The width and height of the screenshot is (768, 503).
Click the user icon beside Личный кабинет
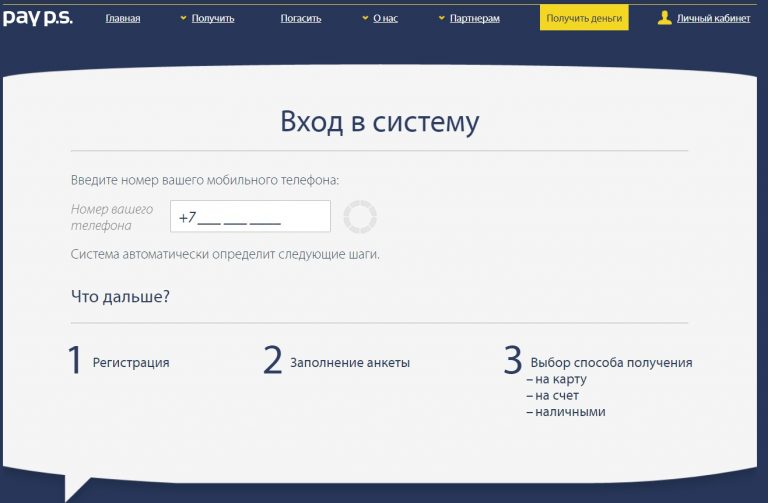coord(664,18)
